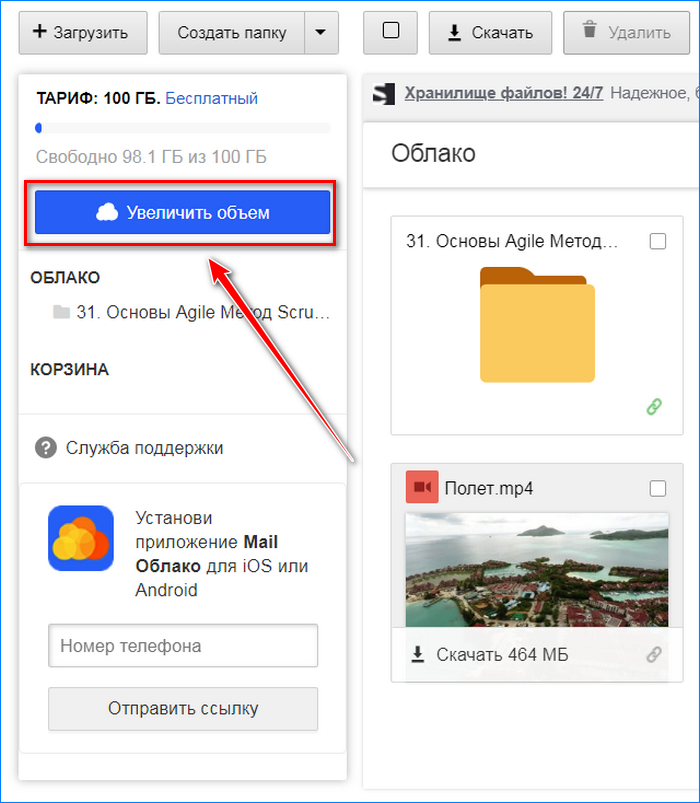Click the Полет.mp4 file name
This screenshot has height=803, width=700.
[489, 489]
